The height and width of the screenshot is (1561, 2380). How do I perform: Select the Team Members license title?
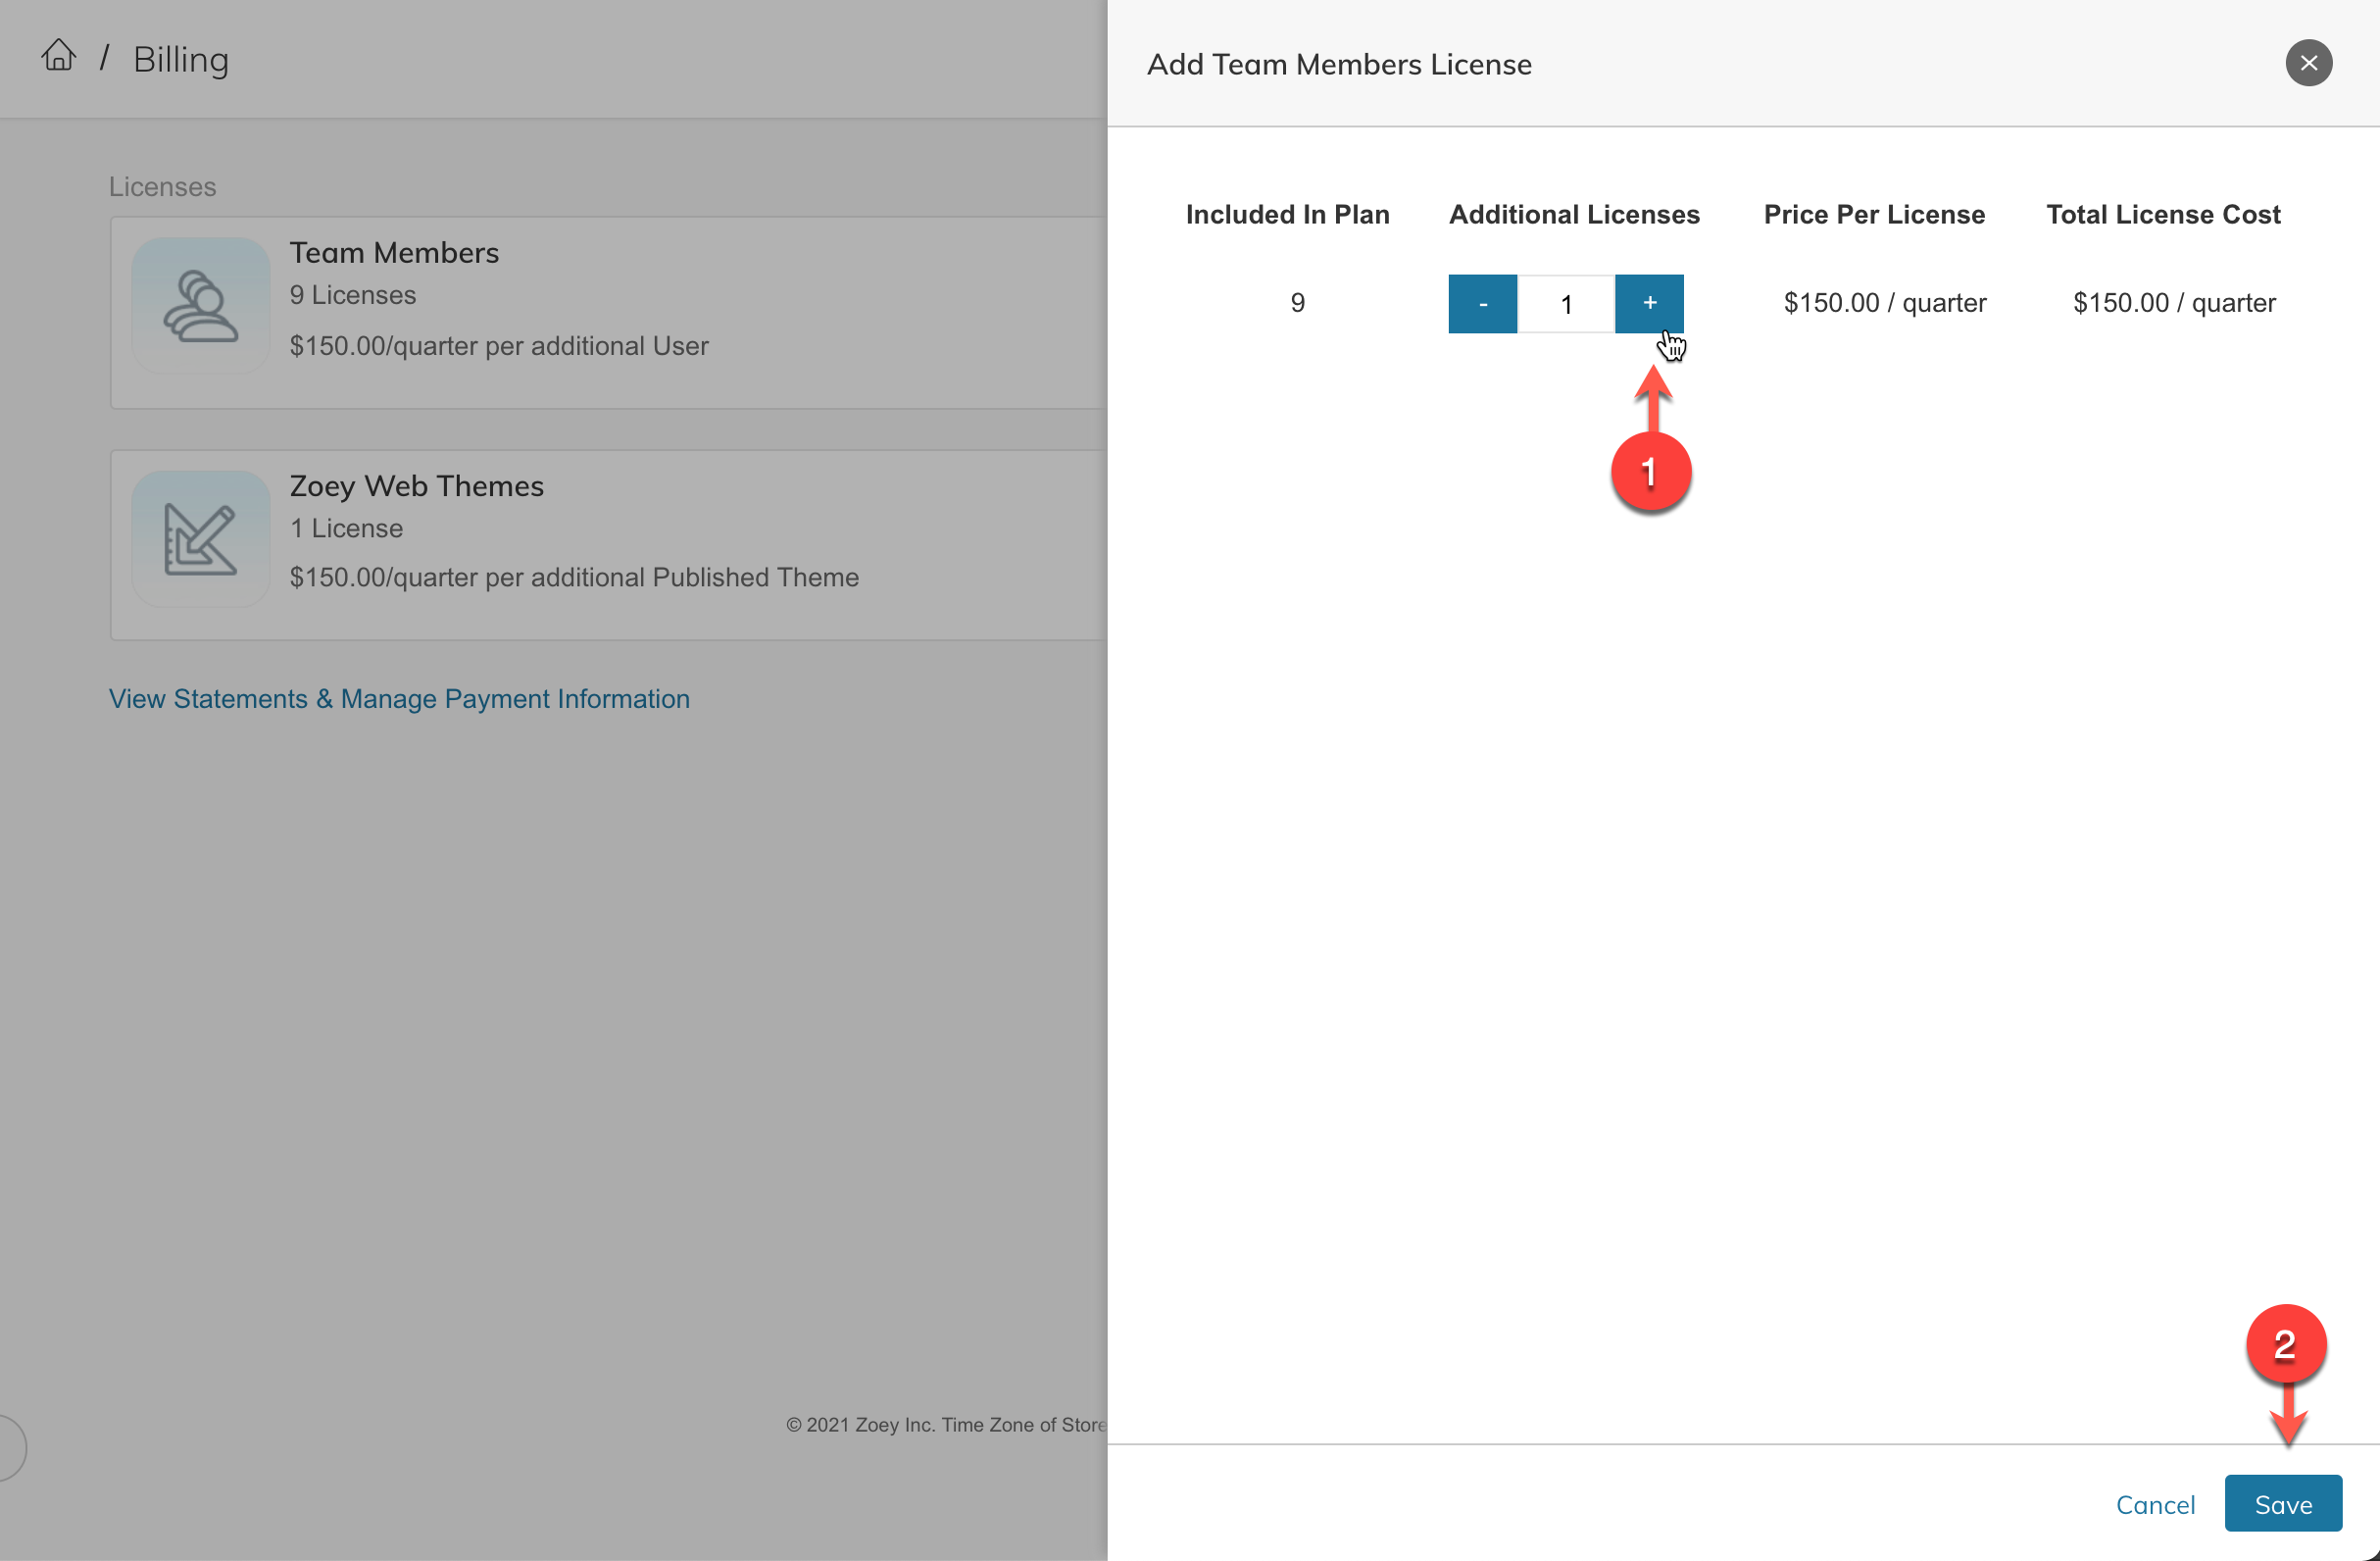tap(394, 253)
